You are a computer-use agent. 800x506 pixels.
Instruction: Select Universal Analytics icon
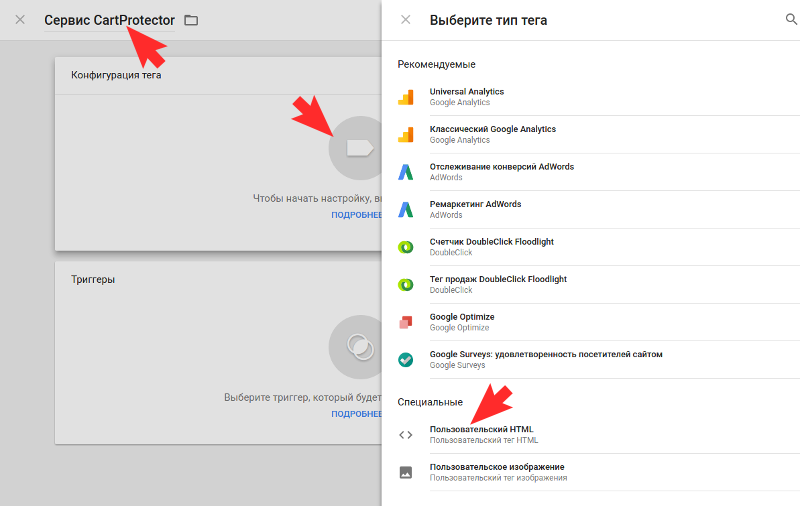(x=406, y=97)
